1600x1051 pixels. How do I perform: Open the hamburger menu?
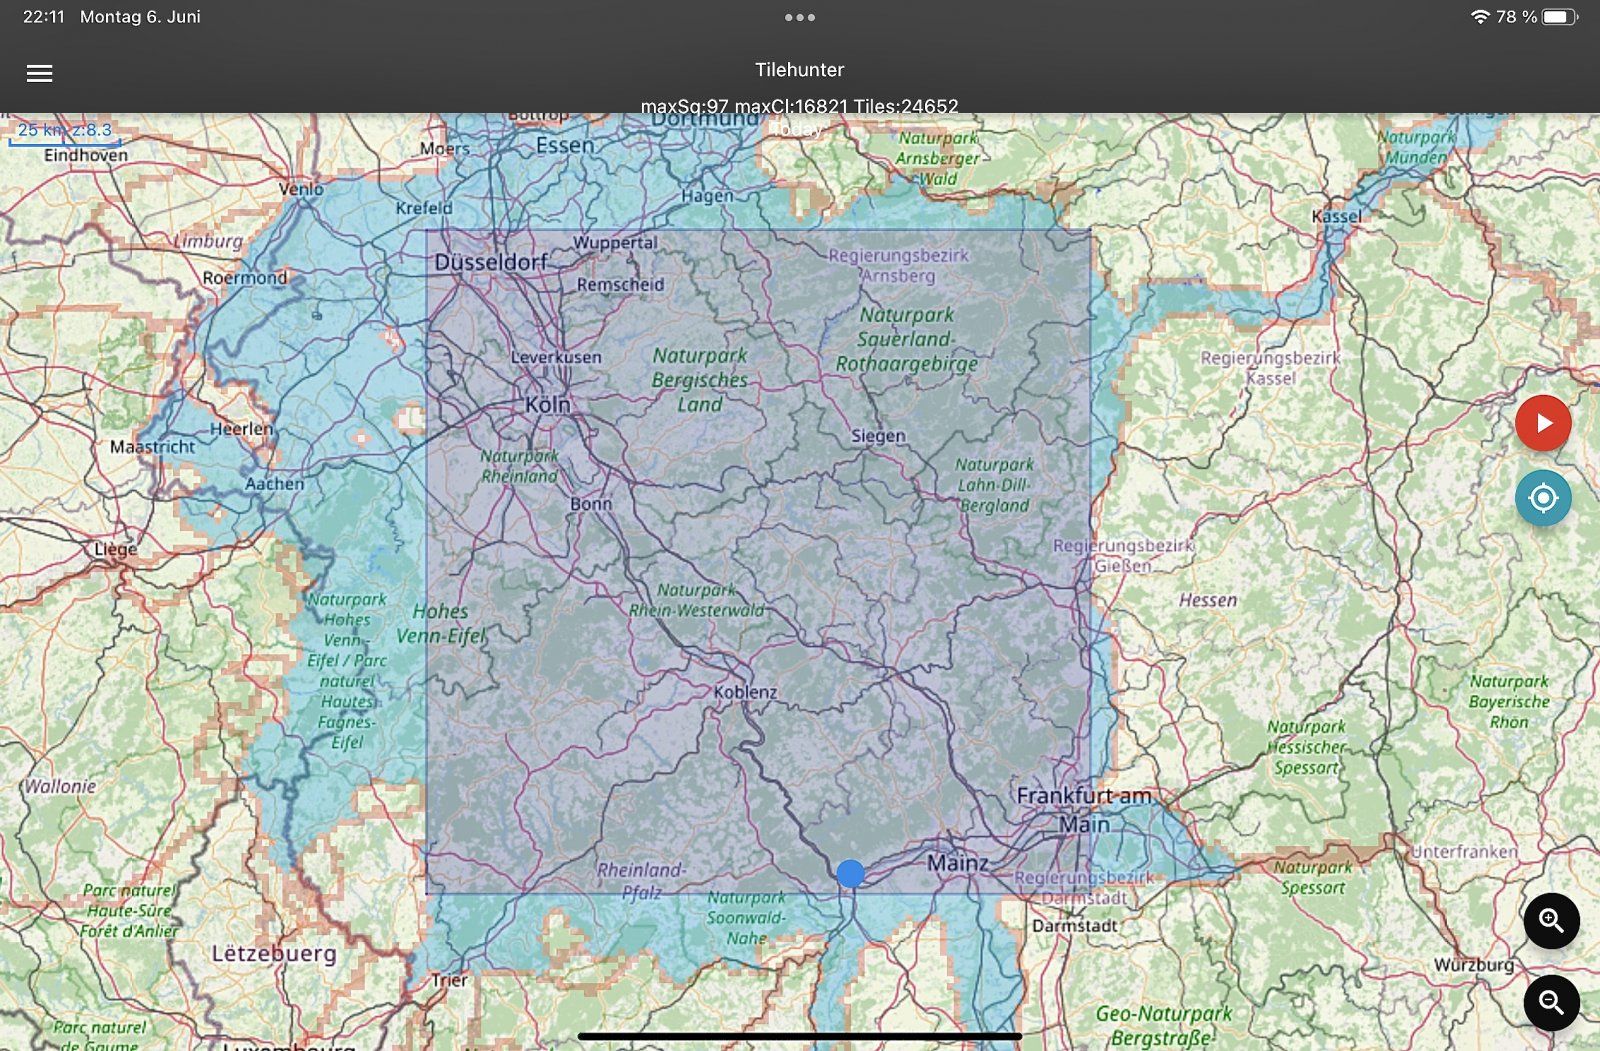pyautogui.click(x=40, y=73)
